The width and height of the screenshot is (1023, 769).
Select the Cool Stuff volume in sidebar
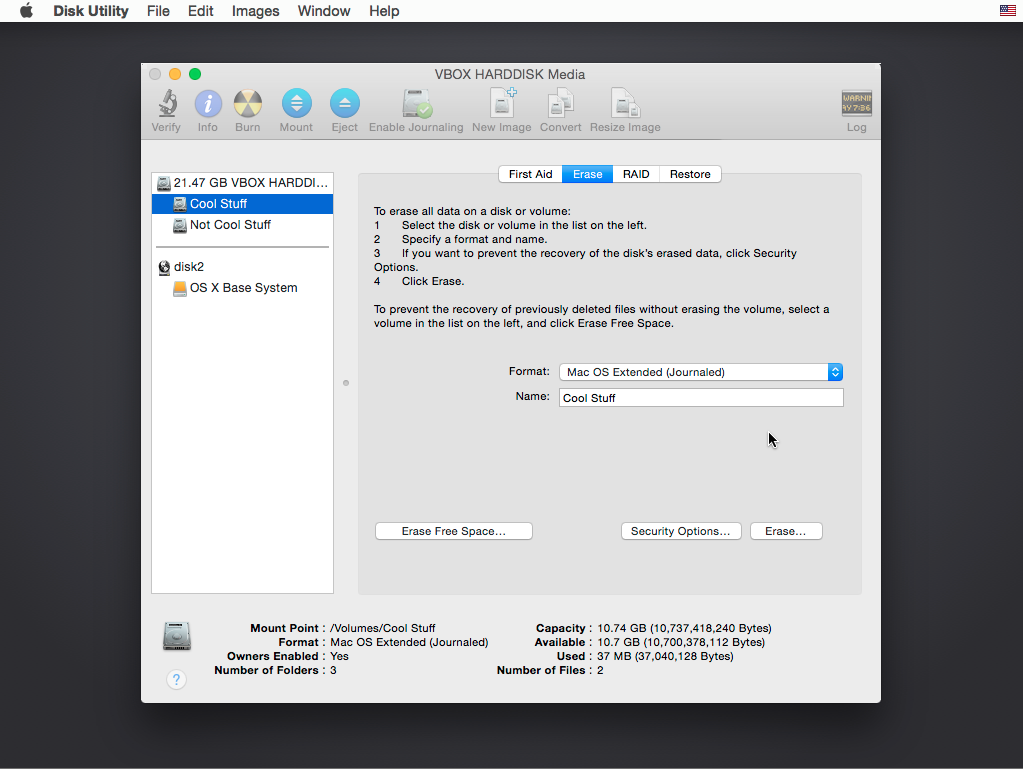(243, 204)
